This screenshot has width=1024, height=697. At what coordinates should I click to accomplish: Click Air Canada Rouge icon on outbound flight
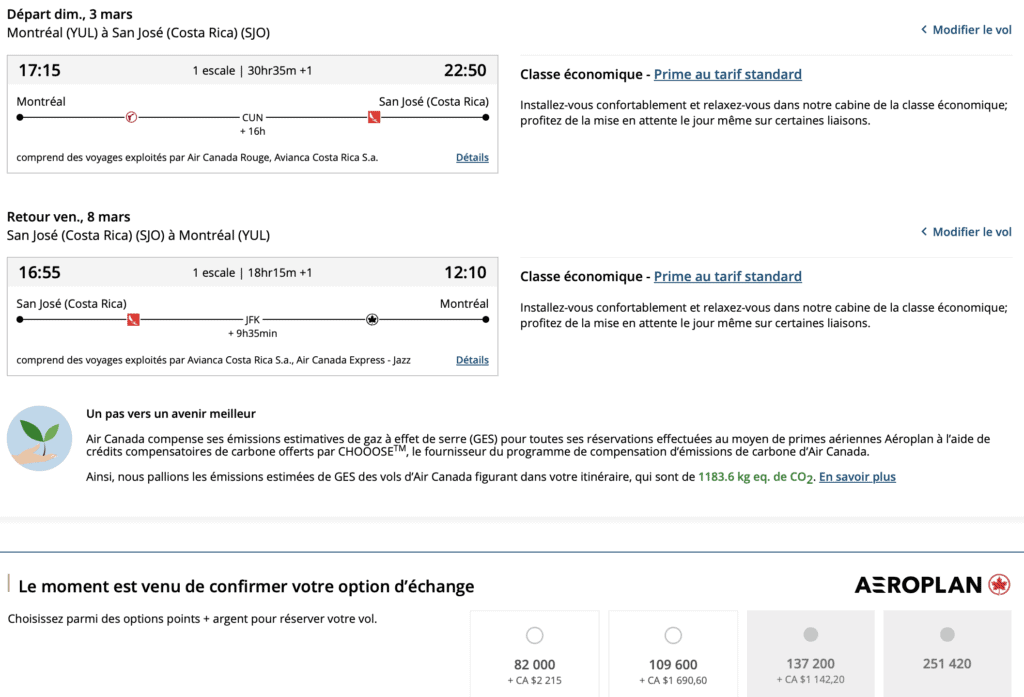click(x=131, y=117)
